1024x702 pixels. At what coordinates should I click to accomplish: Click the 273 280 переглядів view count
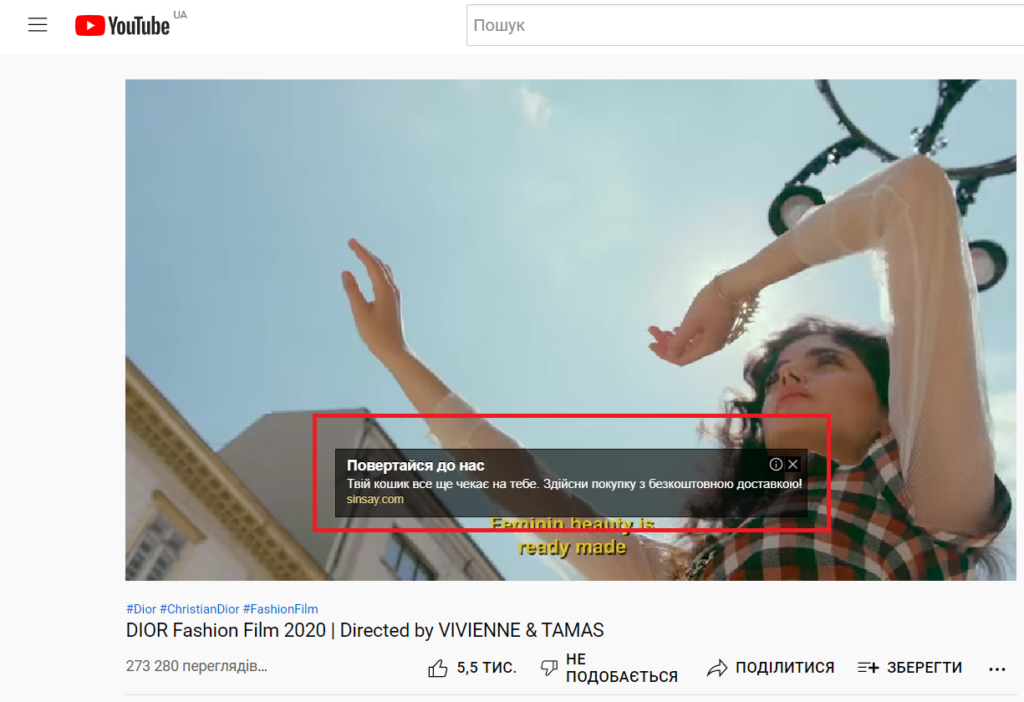coord(197,666)
